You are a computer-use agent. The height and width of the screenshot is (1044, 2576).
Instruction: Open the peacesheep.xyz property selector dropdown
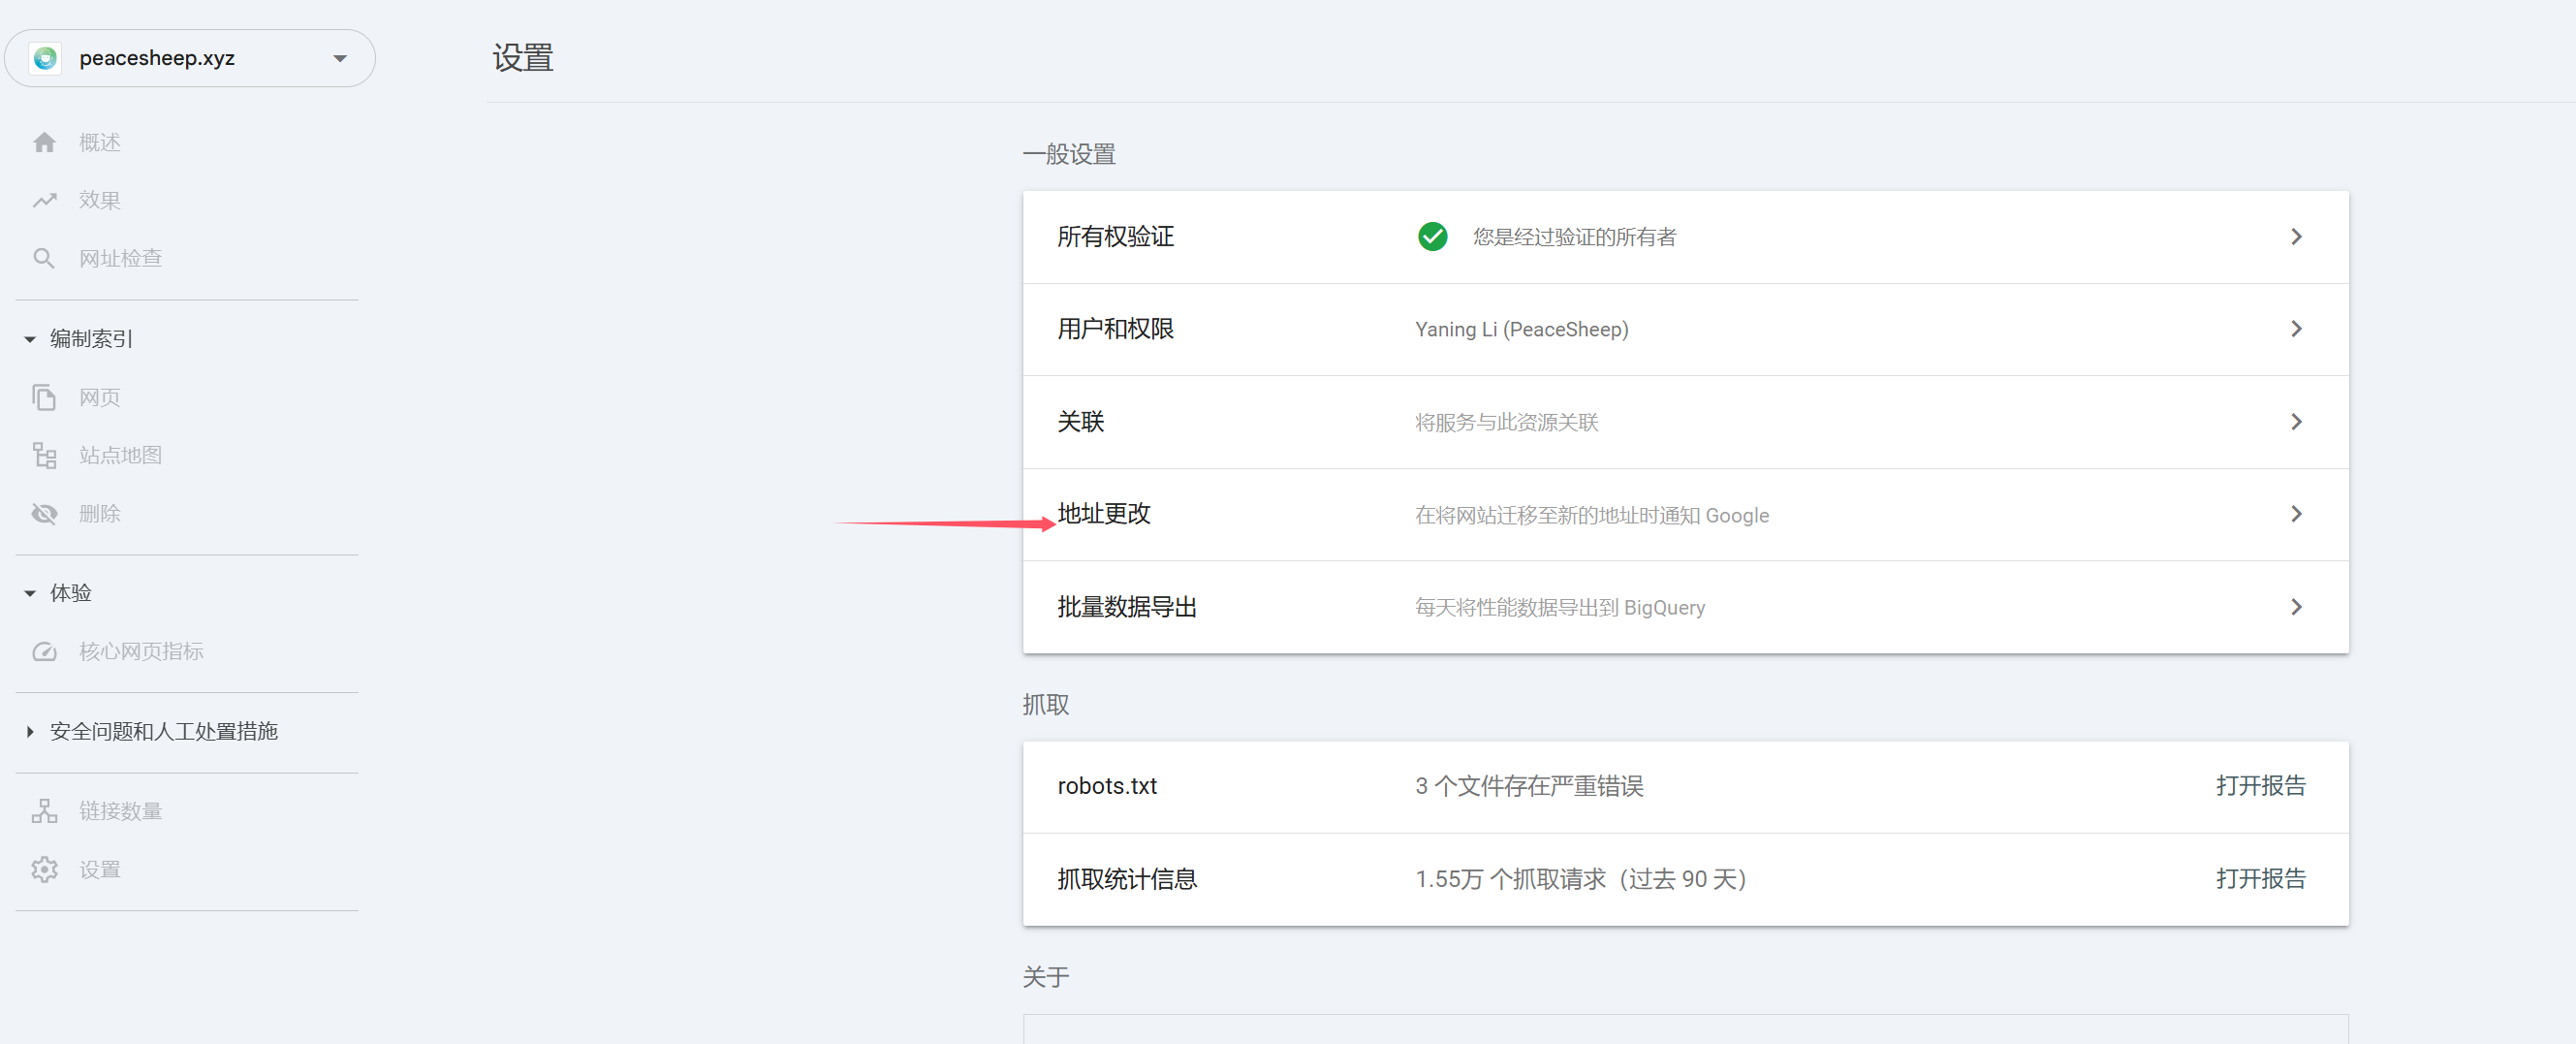(190, 58)
